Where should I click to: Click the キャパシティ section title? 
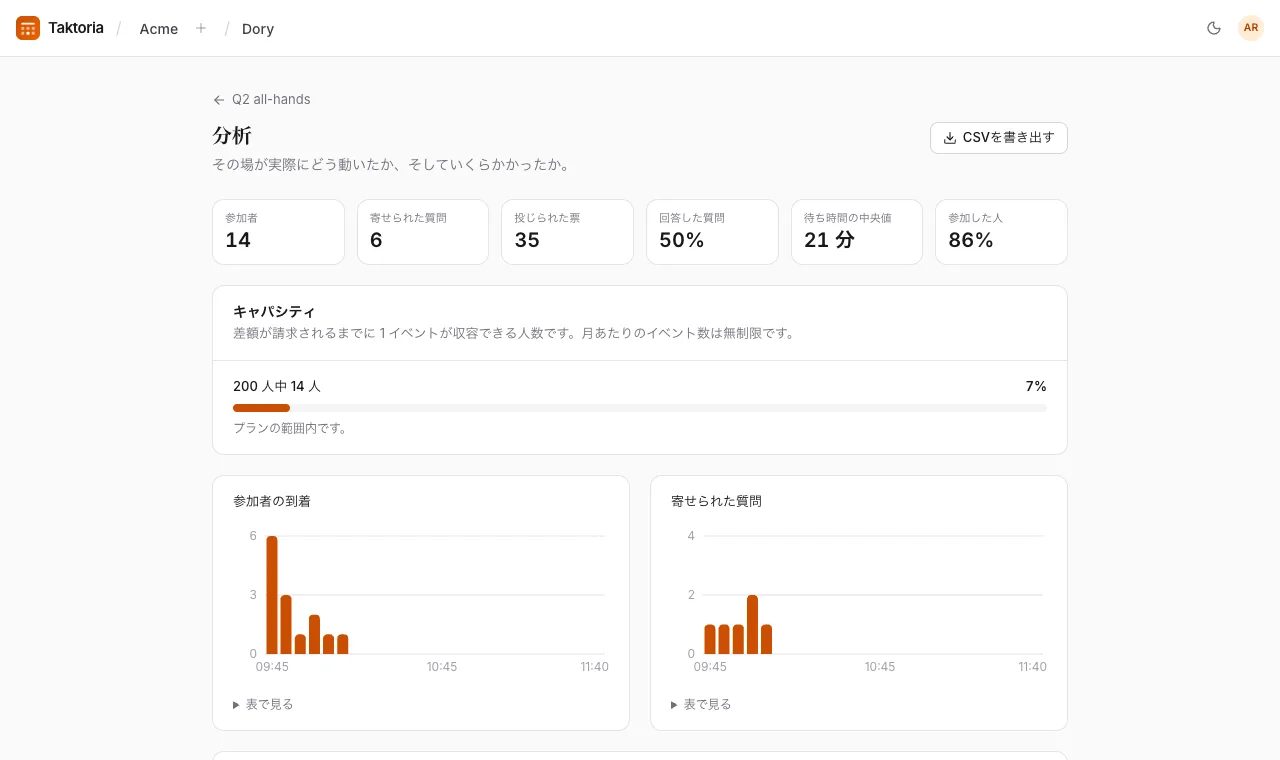[x=274, y=312]
